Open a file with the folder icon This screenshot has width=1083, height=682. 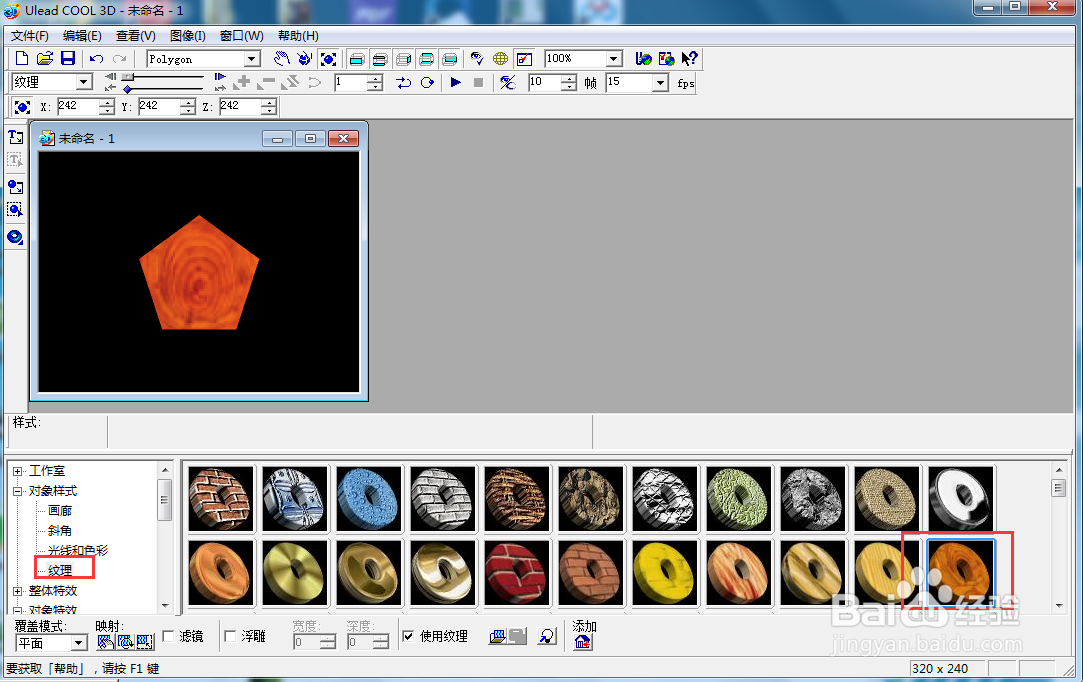click(45, 59)
